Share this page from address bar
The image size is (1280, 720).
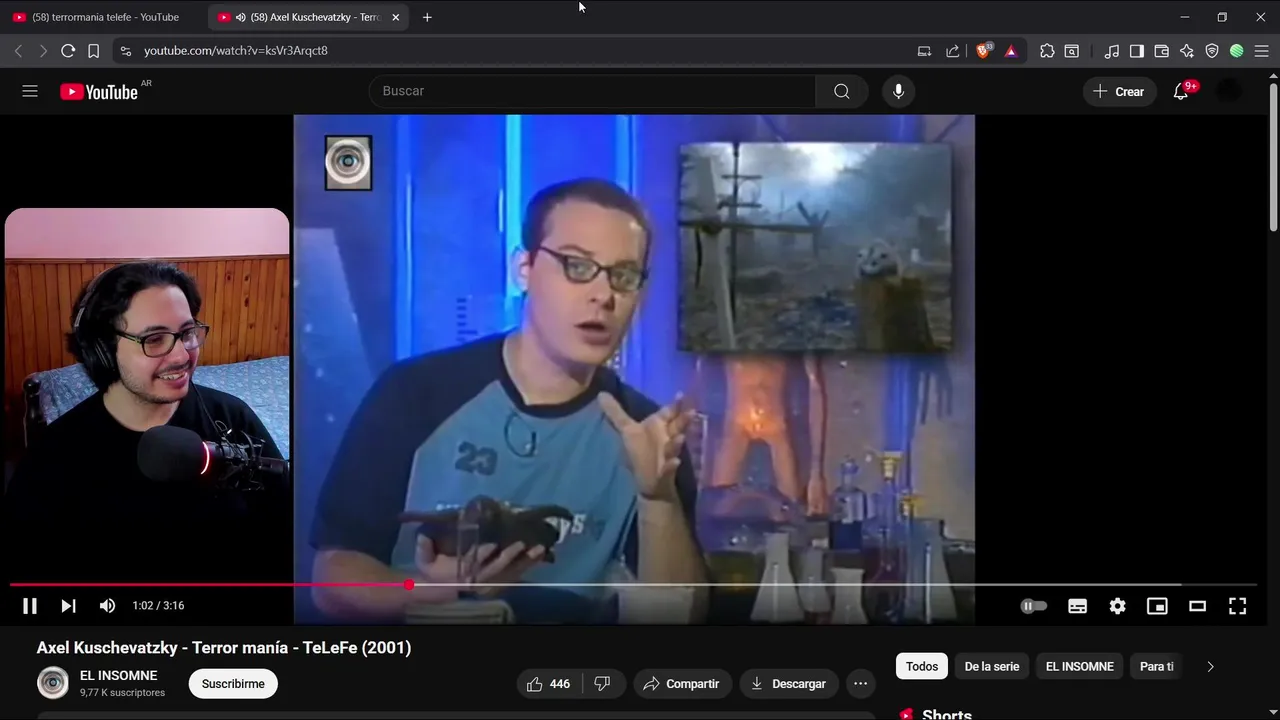[952, 51]
